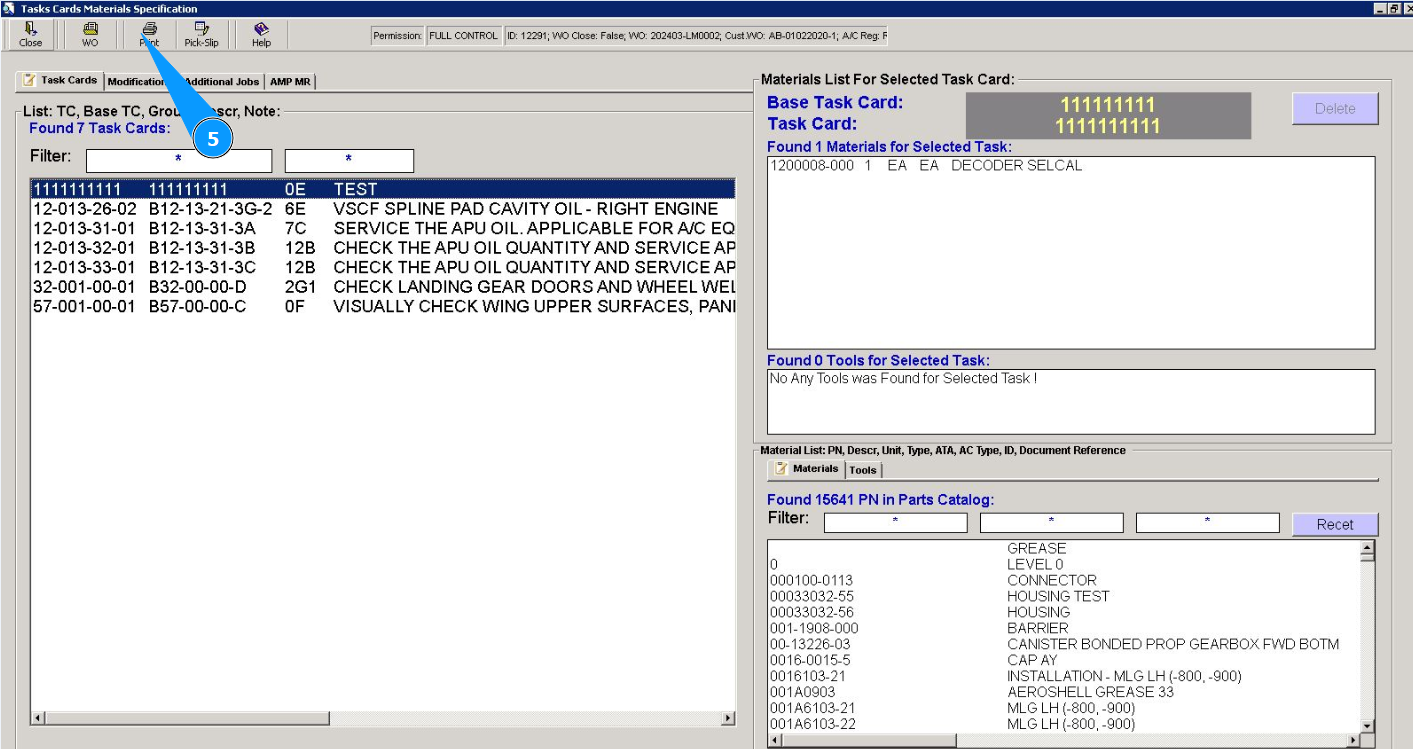
Task: Select part 00-13226-03 CANISTER BONDED PROP GEARBOX
Action: [x=1064, y=644]
